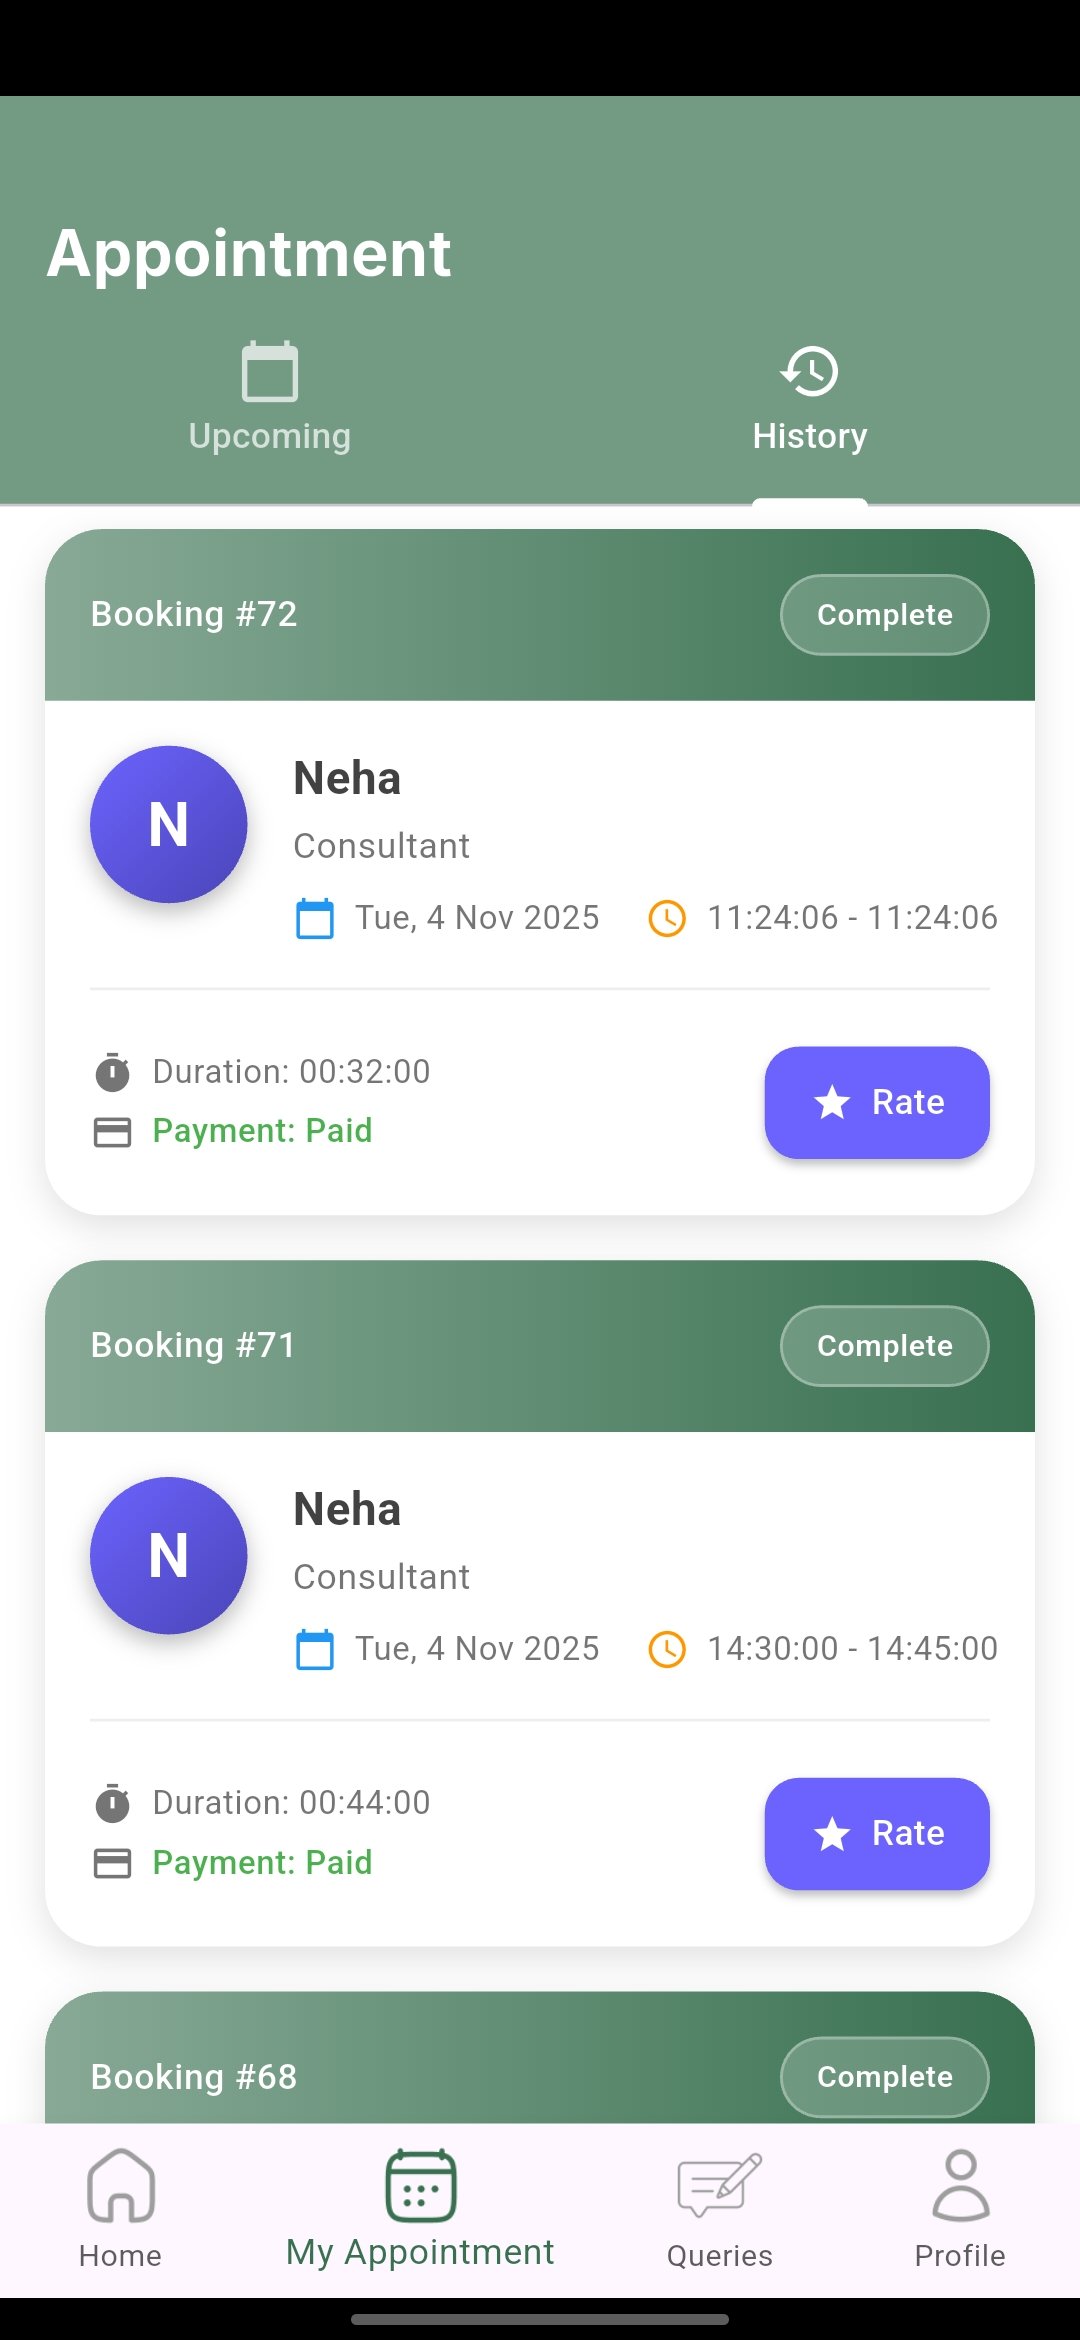
Task: Tap the Complete badge on Booking #68
Action: 884,2077
